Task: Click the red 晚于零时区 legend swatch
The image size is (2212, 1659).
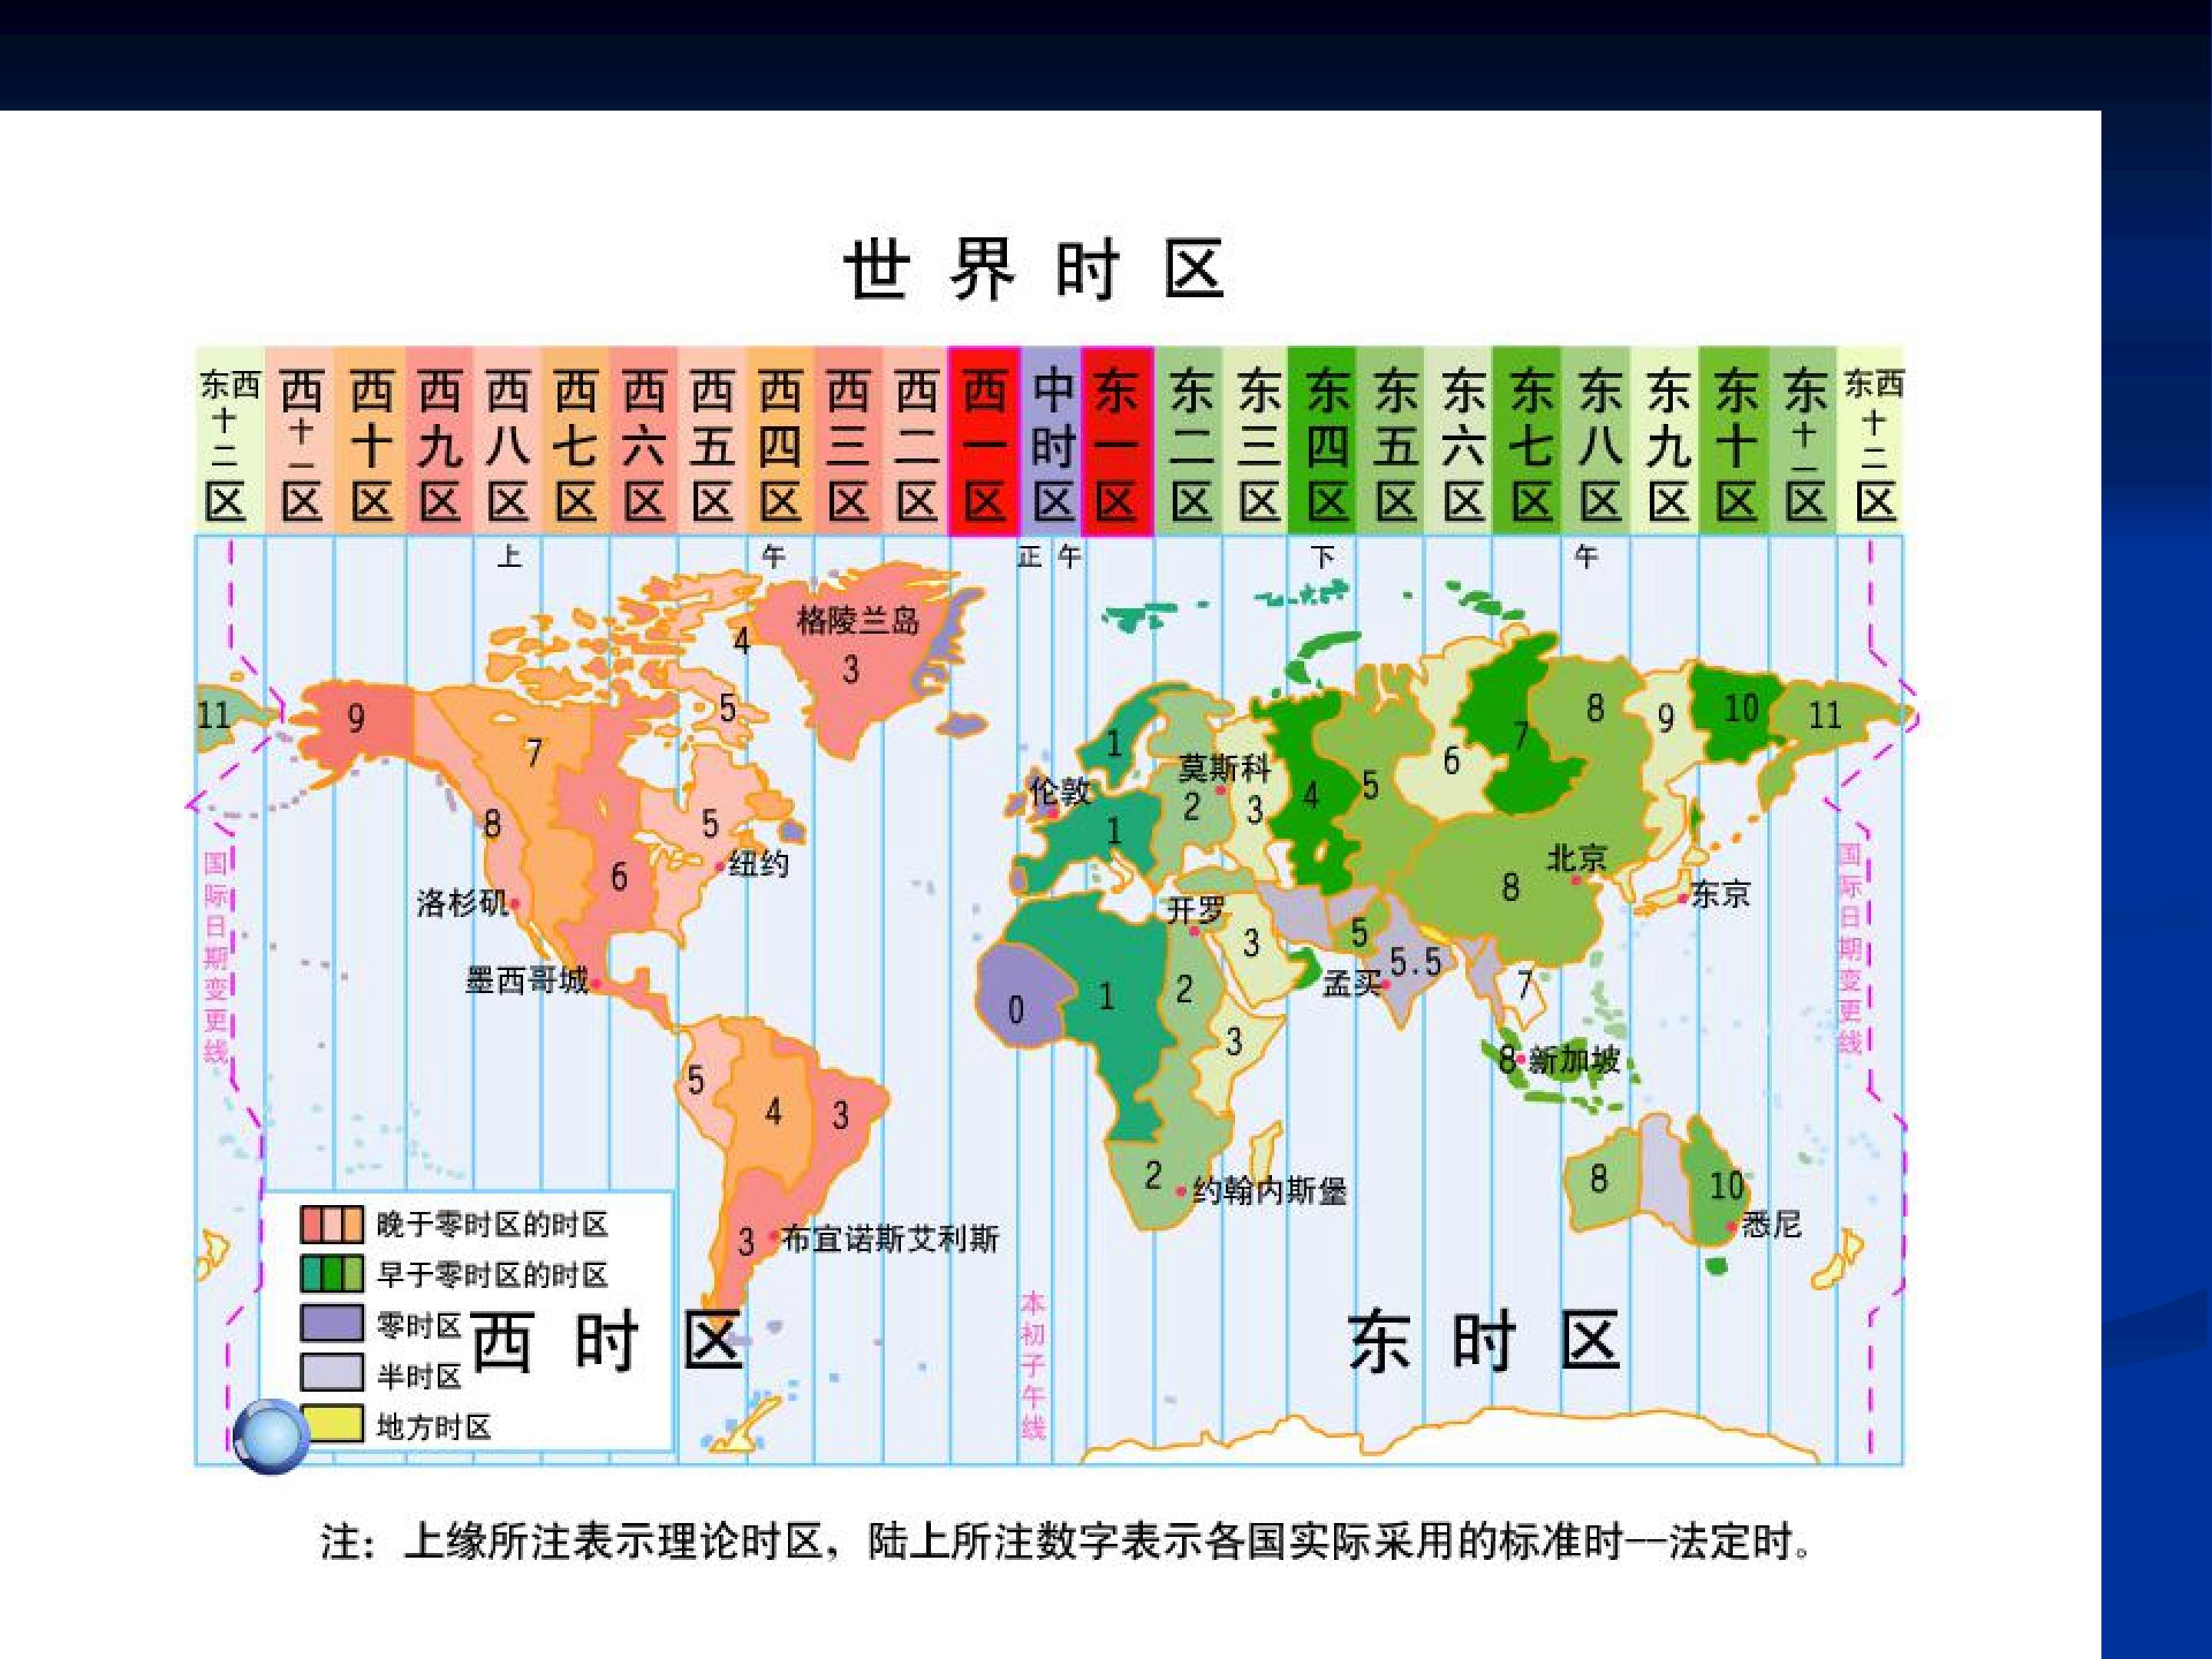Action: [331, 1223]
